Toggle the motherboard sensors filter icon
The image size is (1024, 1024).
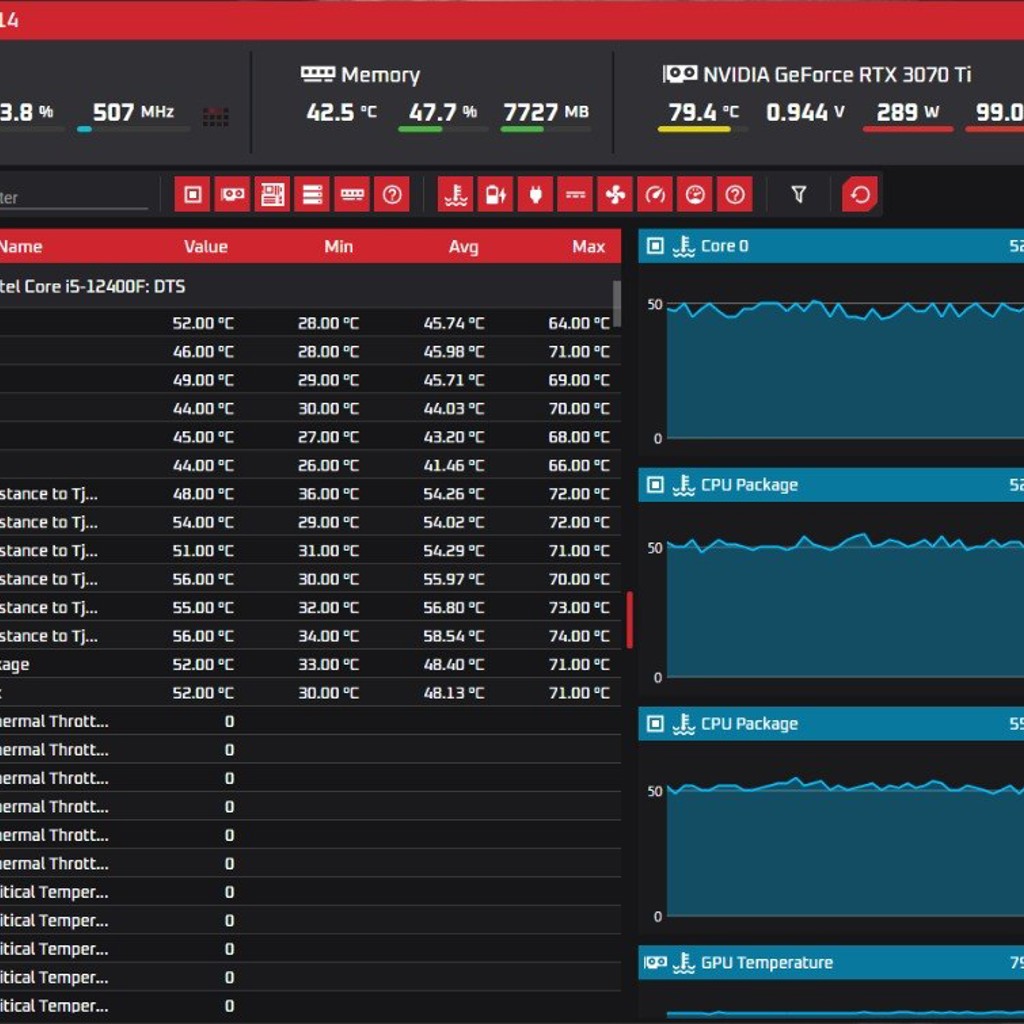tap(272, 194)
